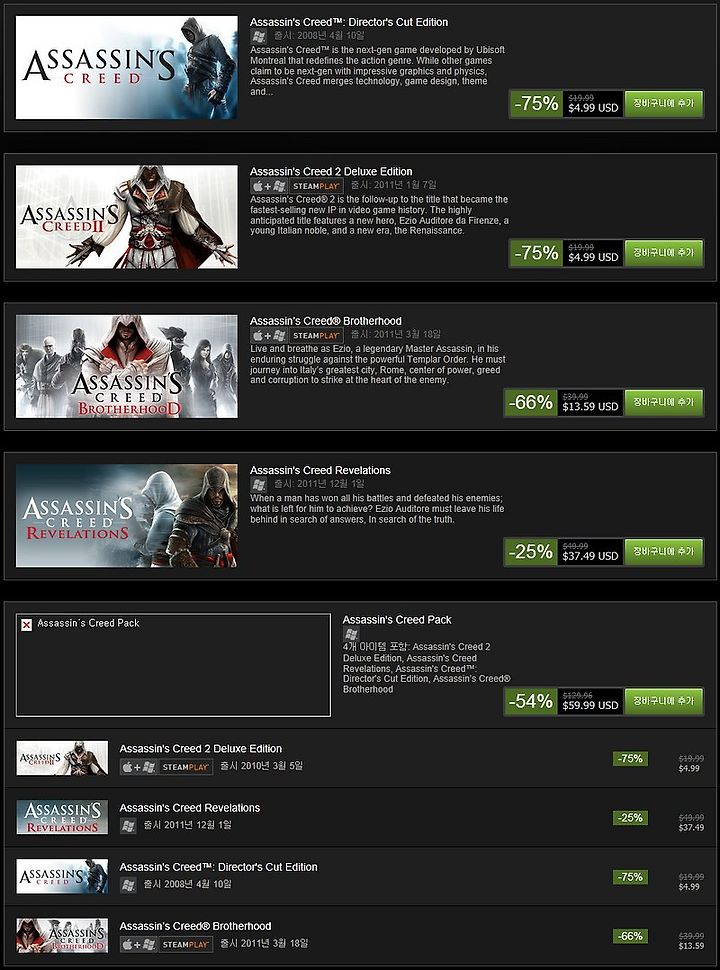Click SteamPlay badge in pack list Brotherhood row

pos(186,945)
